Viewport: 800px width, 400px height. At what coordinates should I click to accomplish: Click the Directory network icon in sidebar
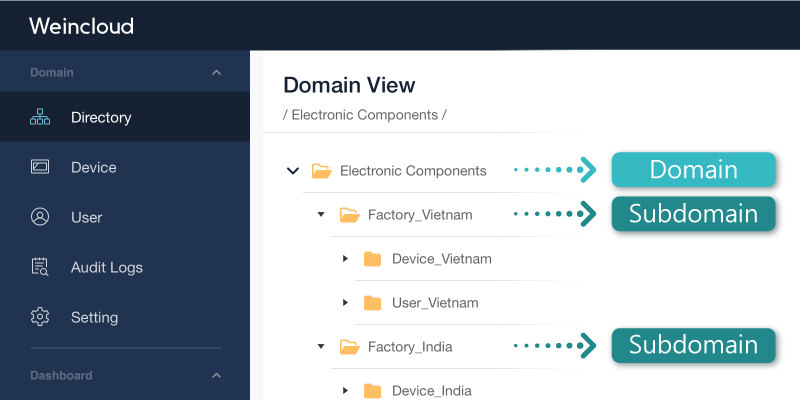click(x=40, y=117)
